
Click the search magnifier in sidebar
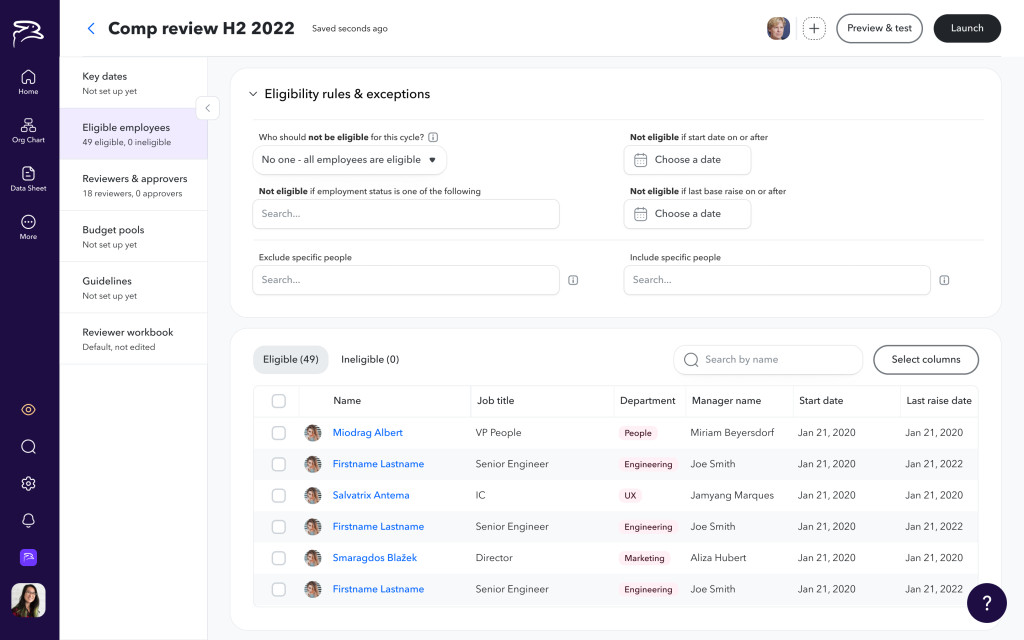click(28, 447)
